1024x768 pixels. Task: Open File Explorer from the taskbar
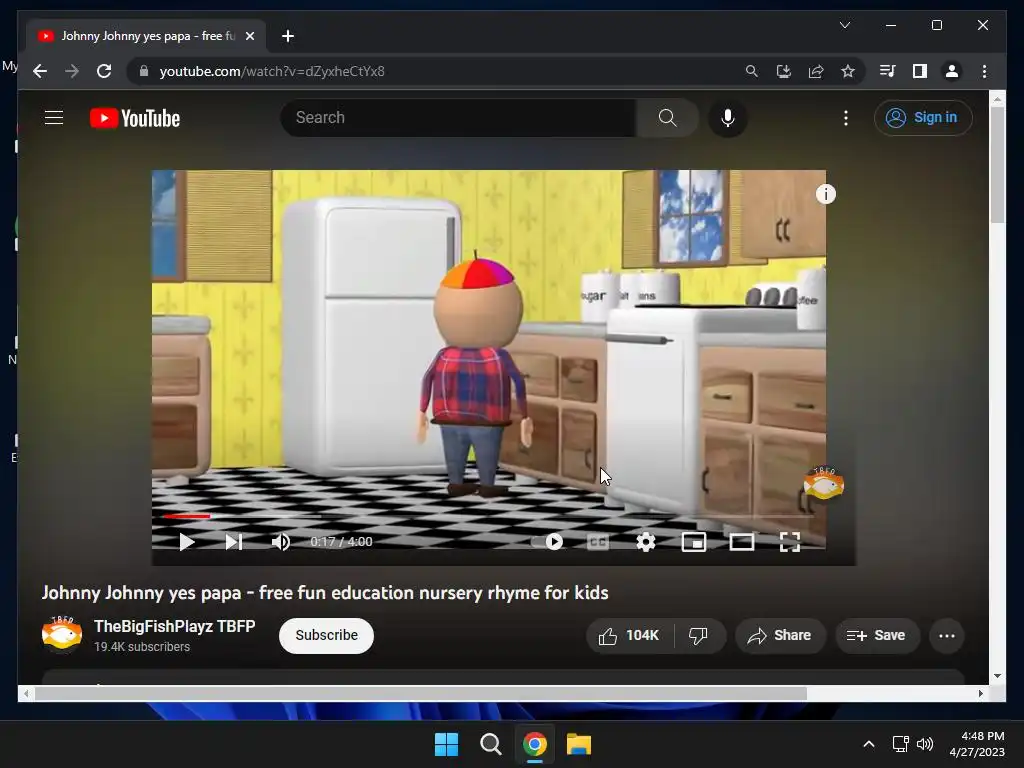579,744
